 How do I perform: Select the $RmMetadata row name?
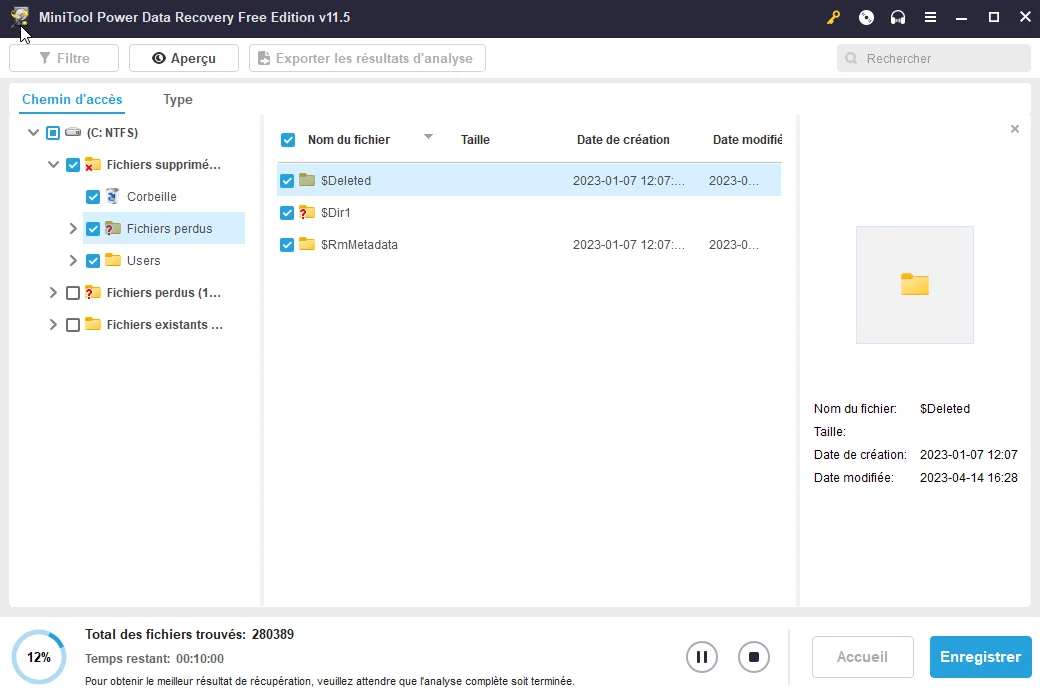click(359, 245)
